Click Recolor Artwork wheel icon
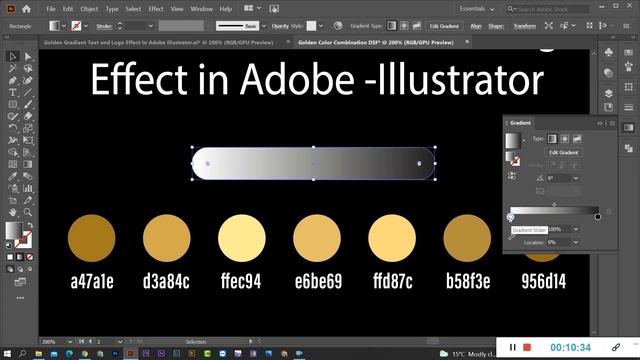The height and width of the screenshot is (360, 640). (x=338, y=26)
